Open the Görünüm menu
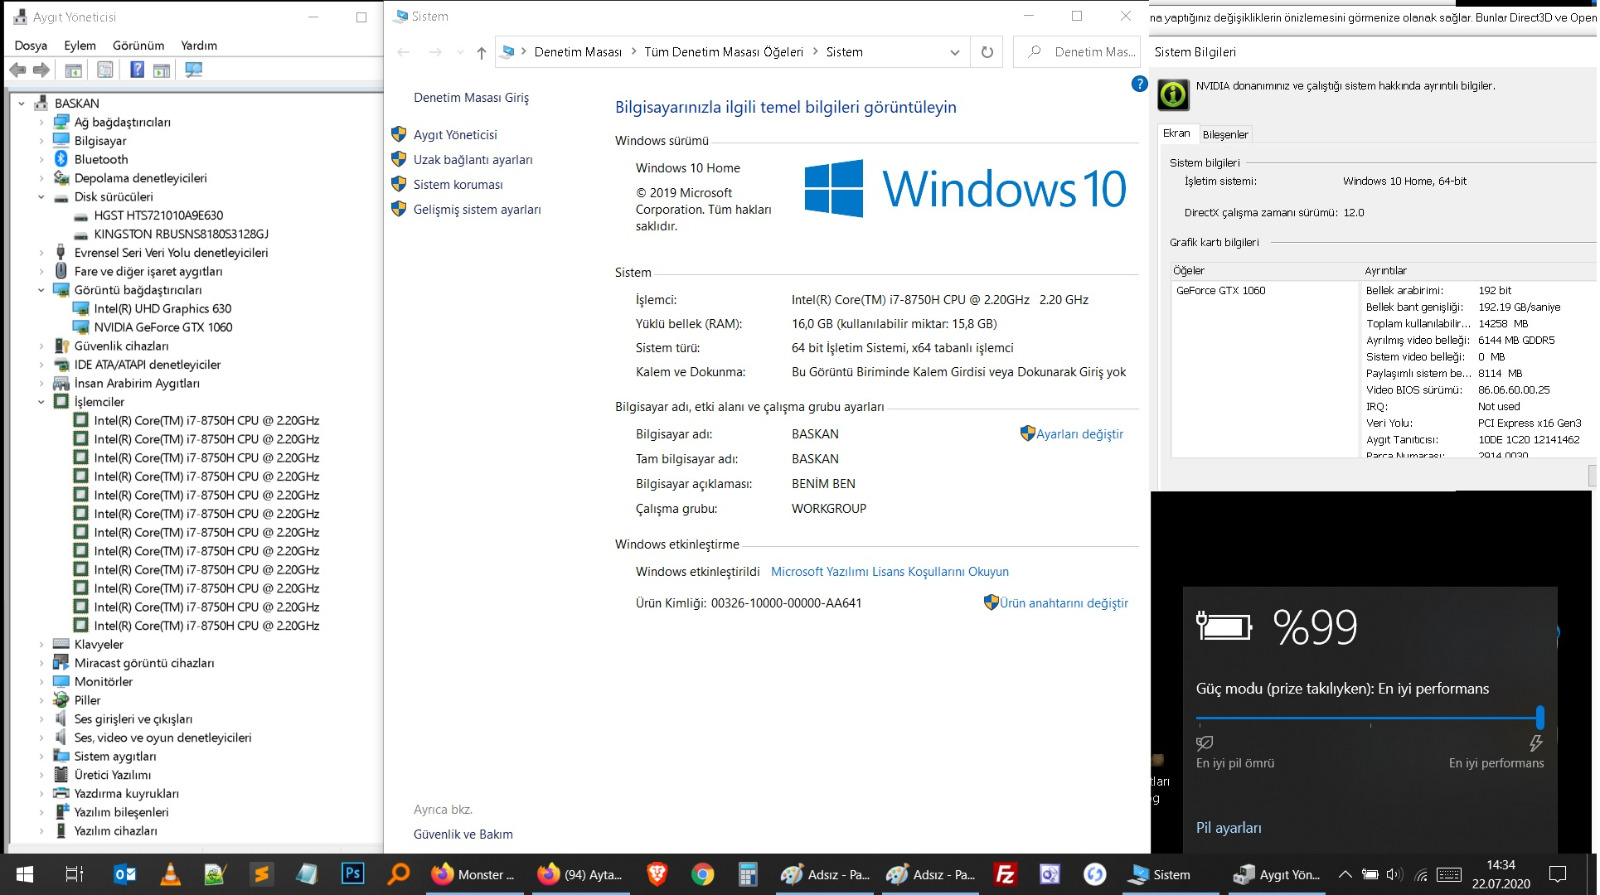Viewport: 1600px width, 895px height. [138, 46]
